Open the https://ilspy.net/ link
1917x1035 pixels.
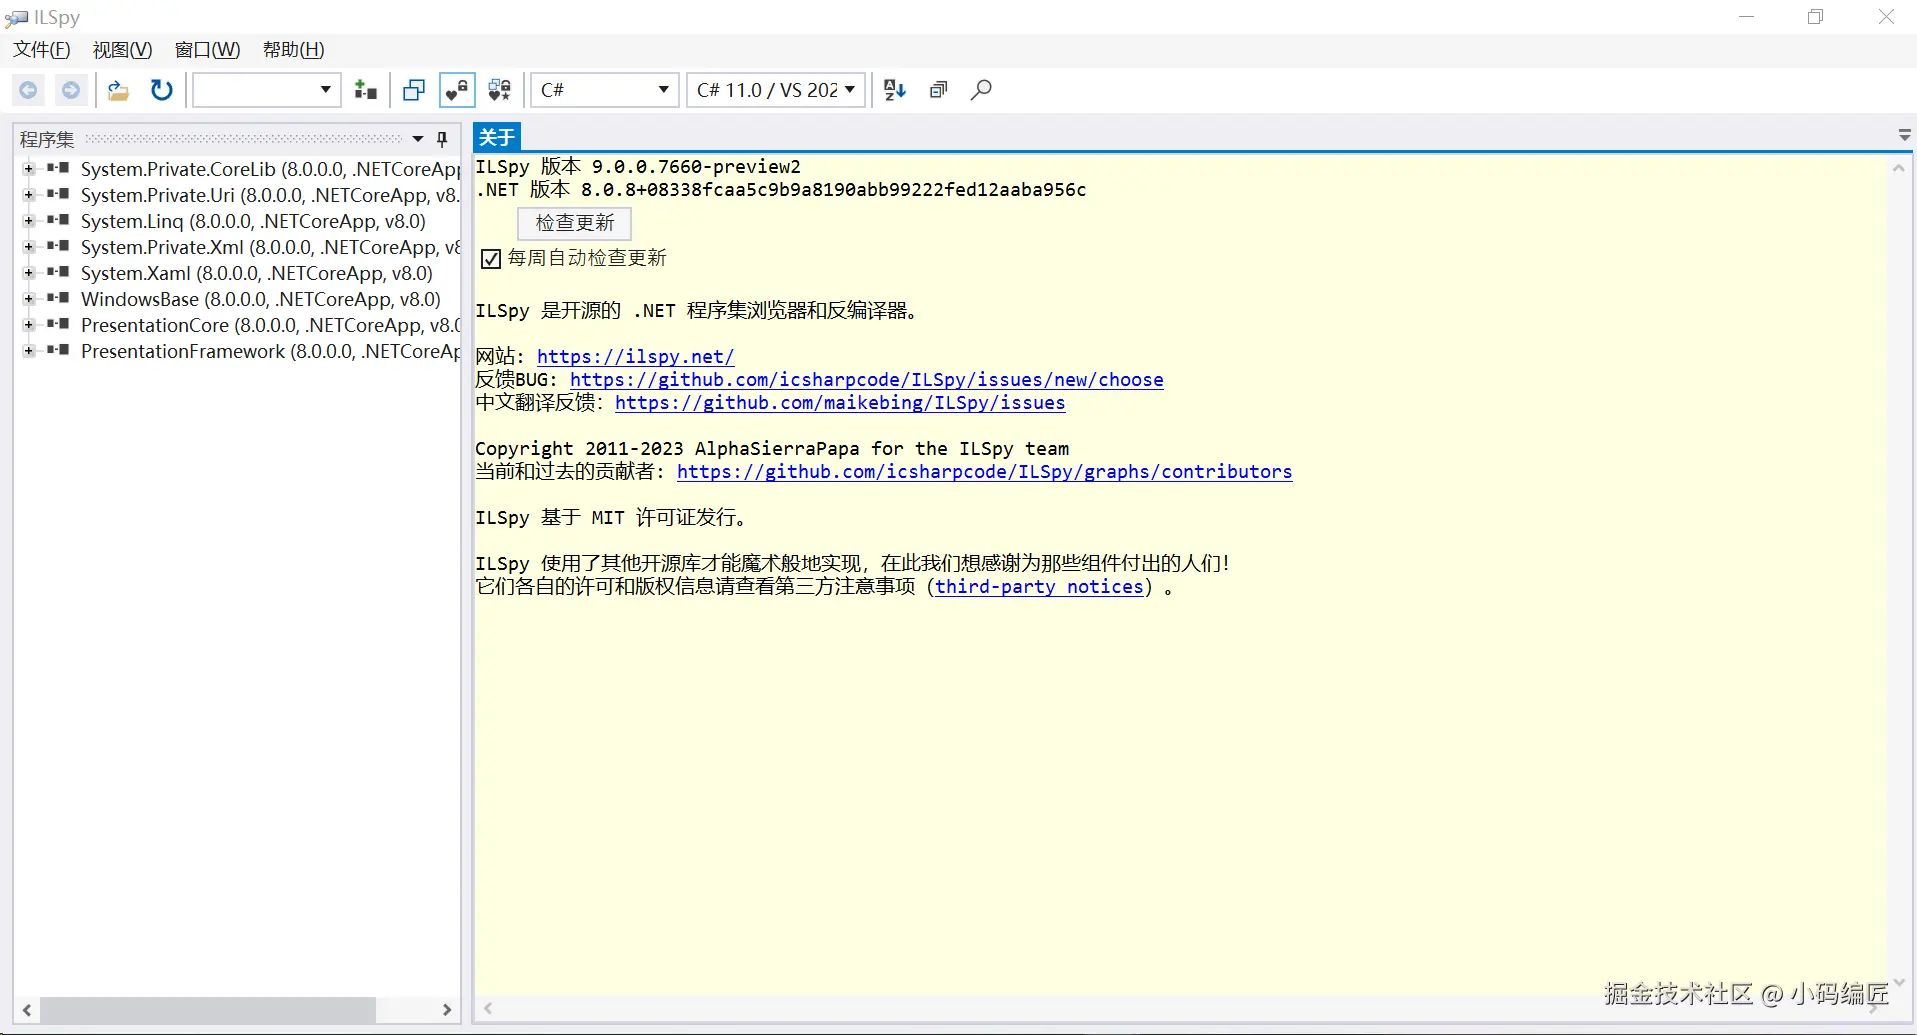(636, 357)
